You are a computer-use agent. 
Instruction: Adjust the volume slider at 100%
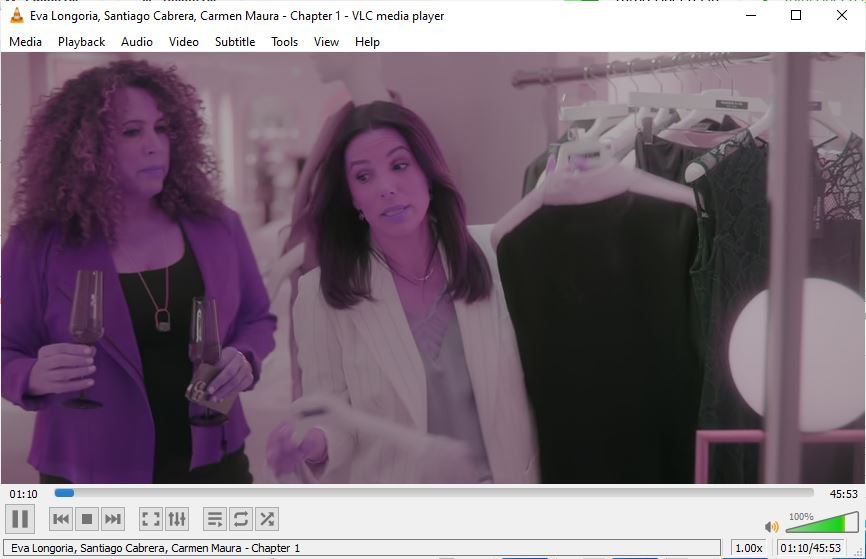(822, 522)
